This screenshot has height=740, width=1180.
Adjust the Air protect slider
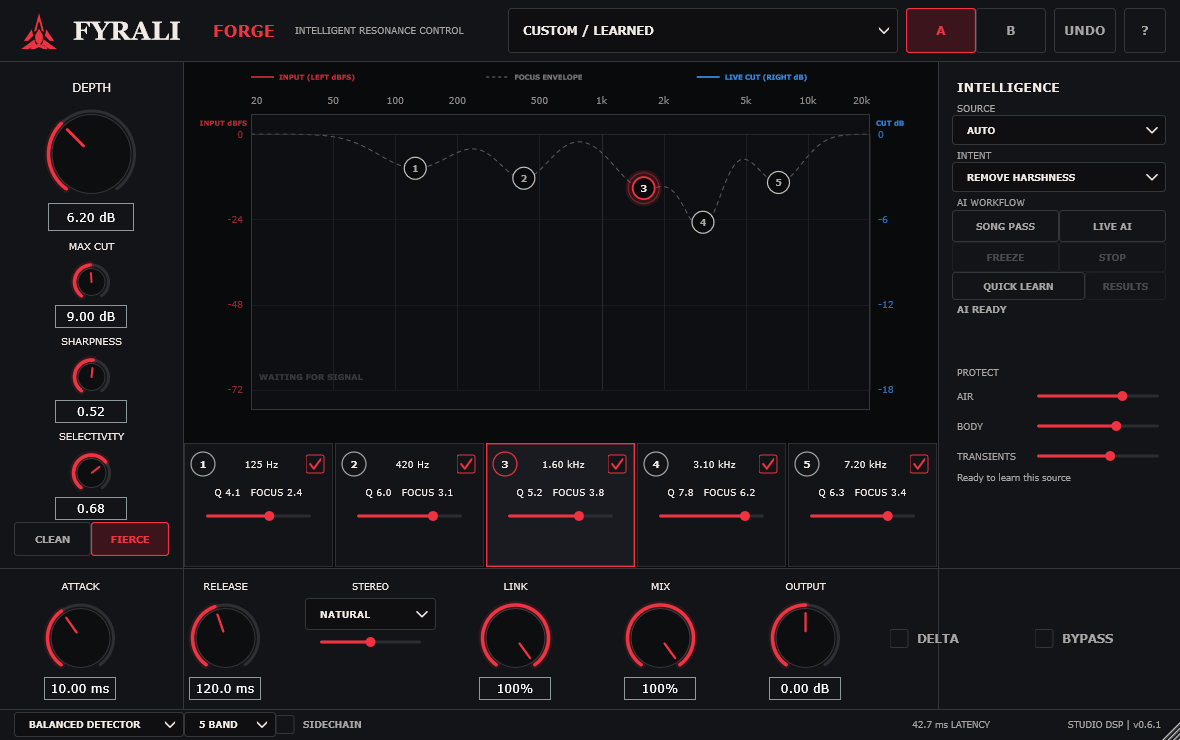(1098, 396)
